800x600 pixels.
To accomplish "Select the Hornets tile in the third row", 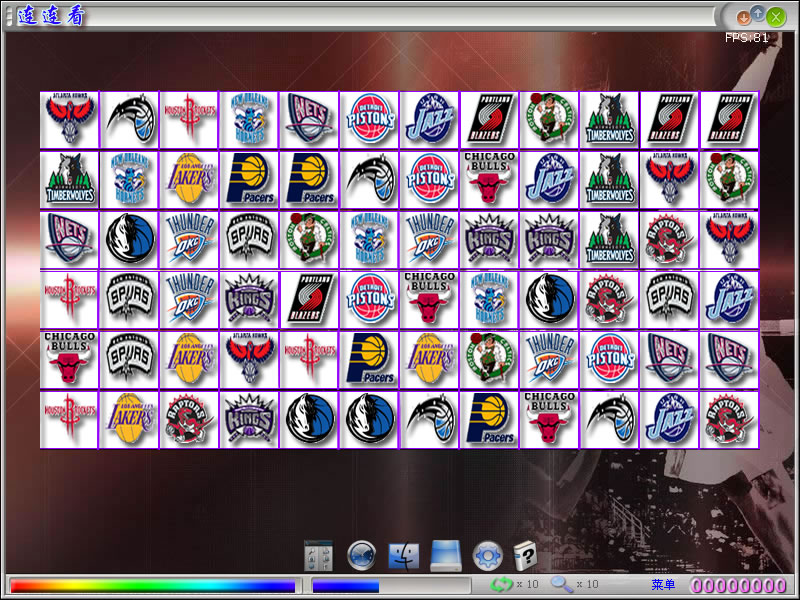I will pyautogui.click(x=370, y=240).
